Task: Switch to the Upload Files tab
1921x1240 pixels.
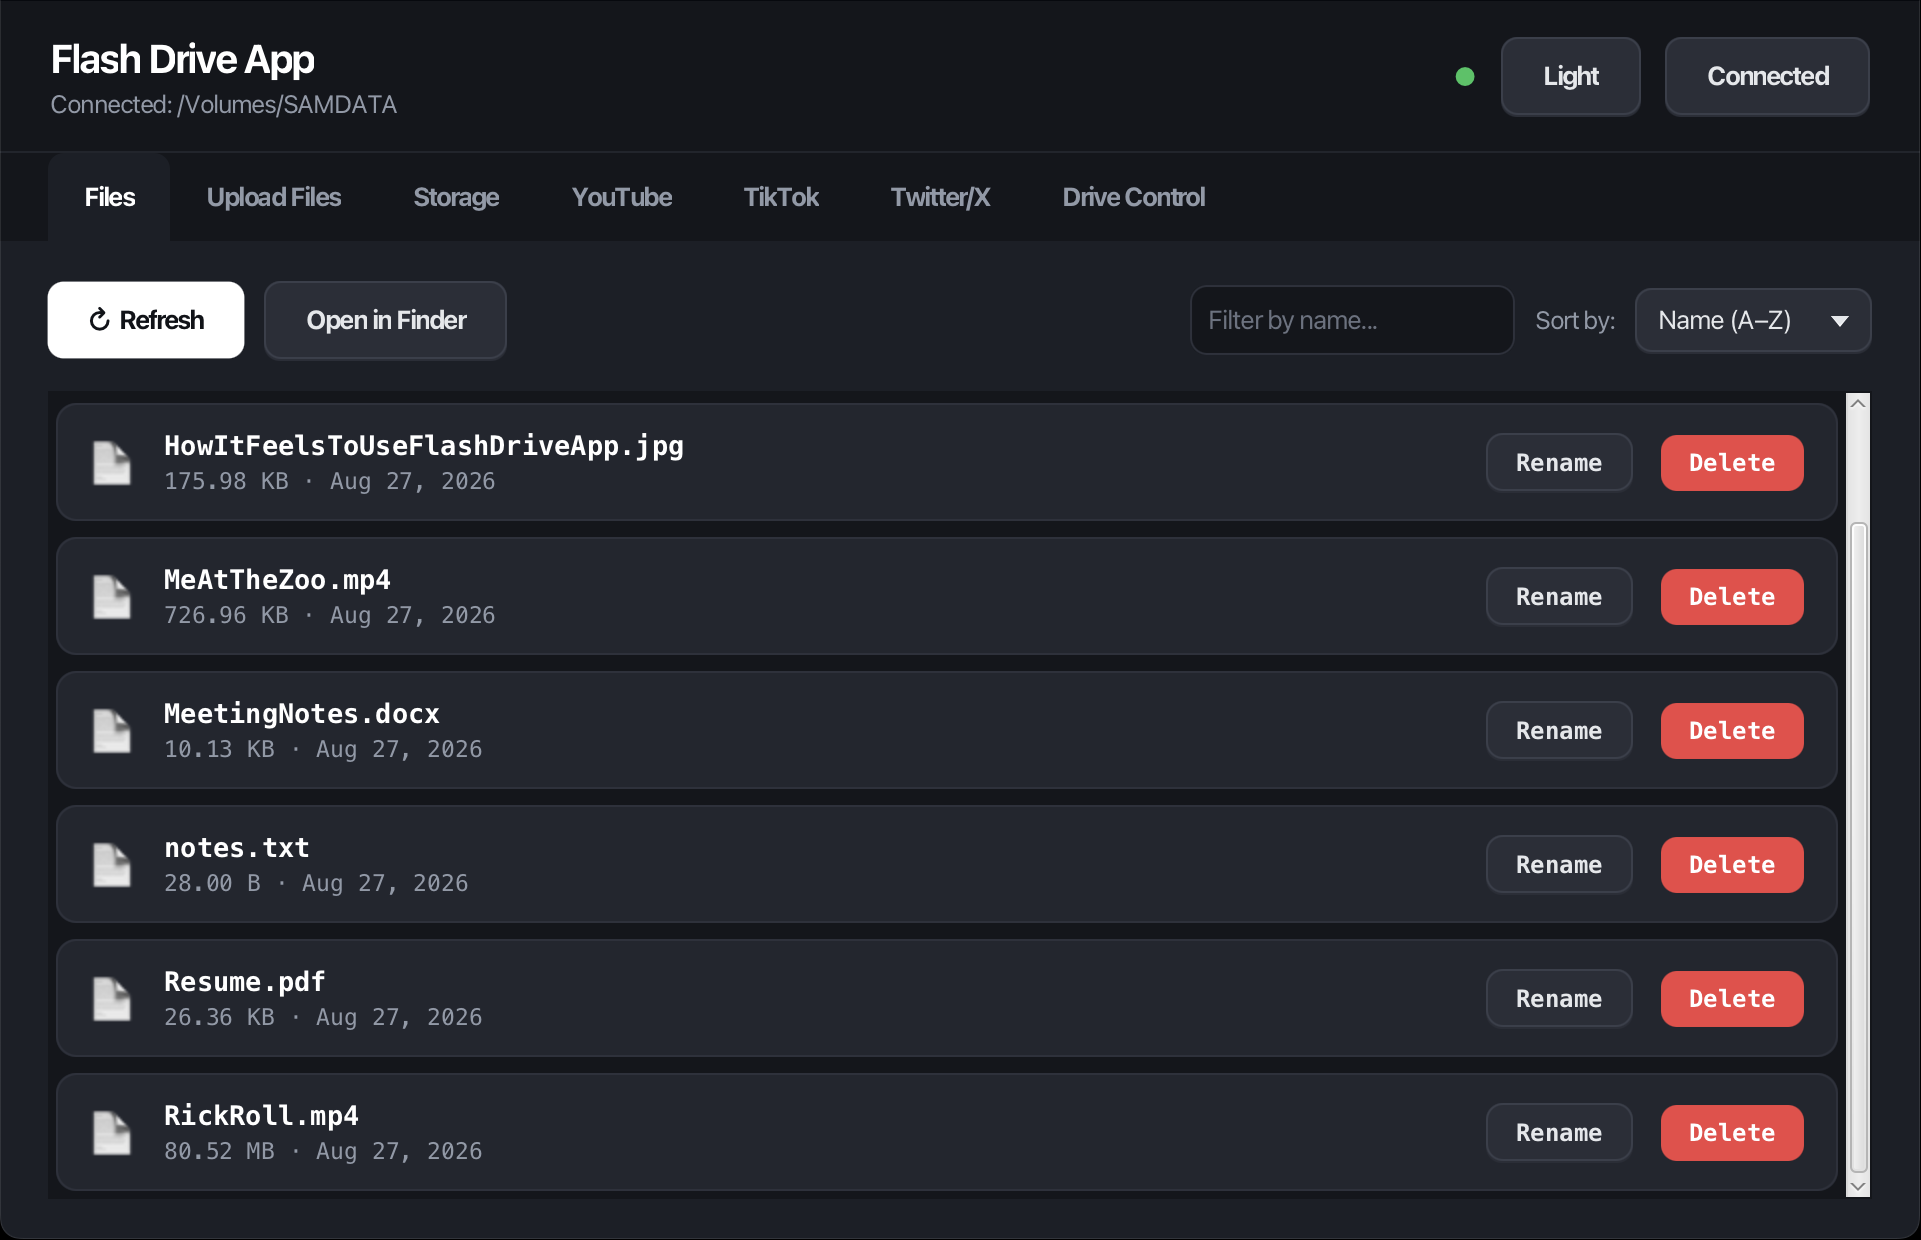Action: 273,197
